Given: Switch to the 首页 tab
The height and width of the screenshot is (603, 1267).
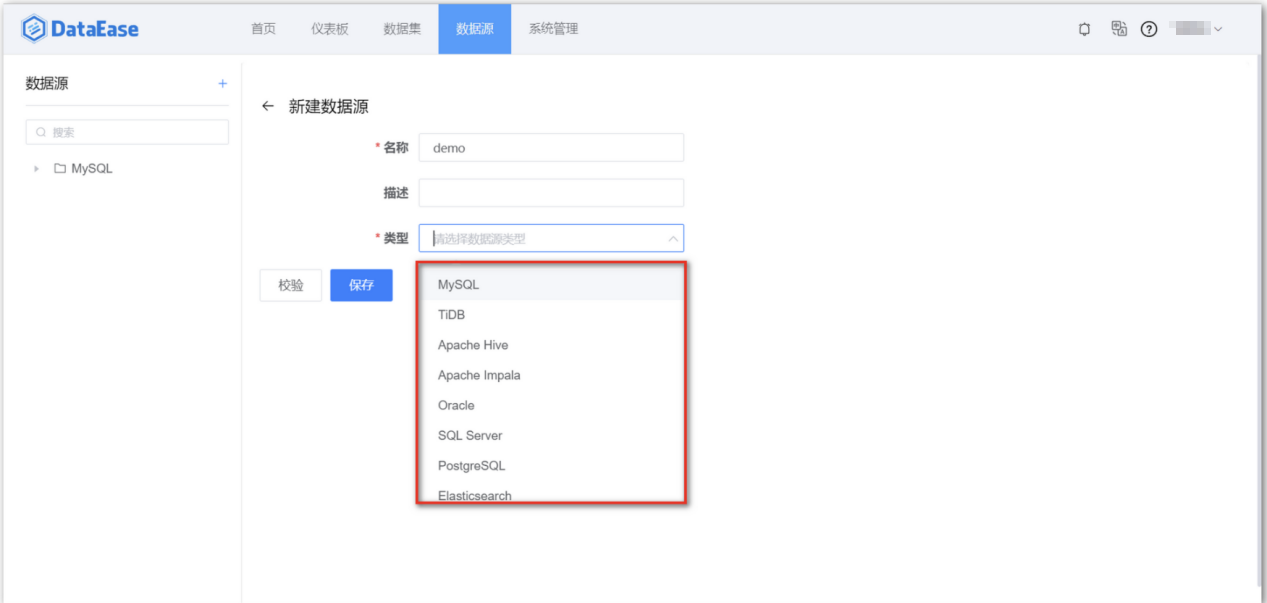Looking at the screenshot, I should click(263, 28).
